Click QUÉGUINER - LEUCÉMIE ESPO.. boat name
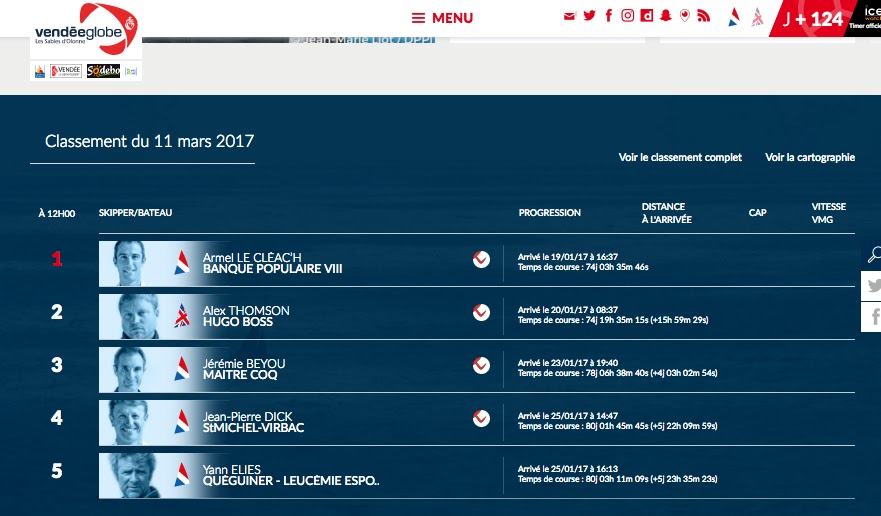Viewport: 881px width, 516px height. tap(291, 481)
